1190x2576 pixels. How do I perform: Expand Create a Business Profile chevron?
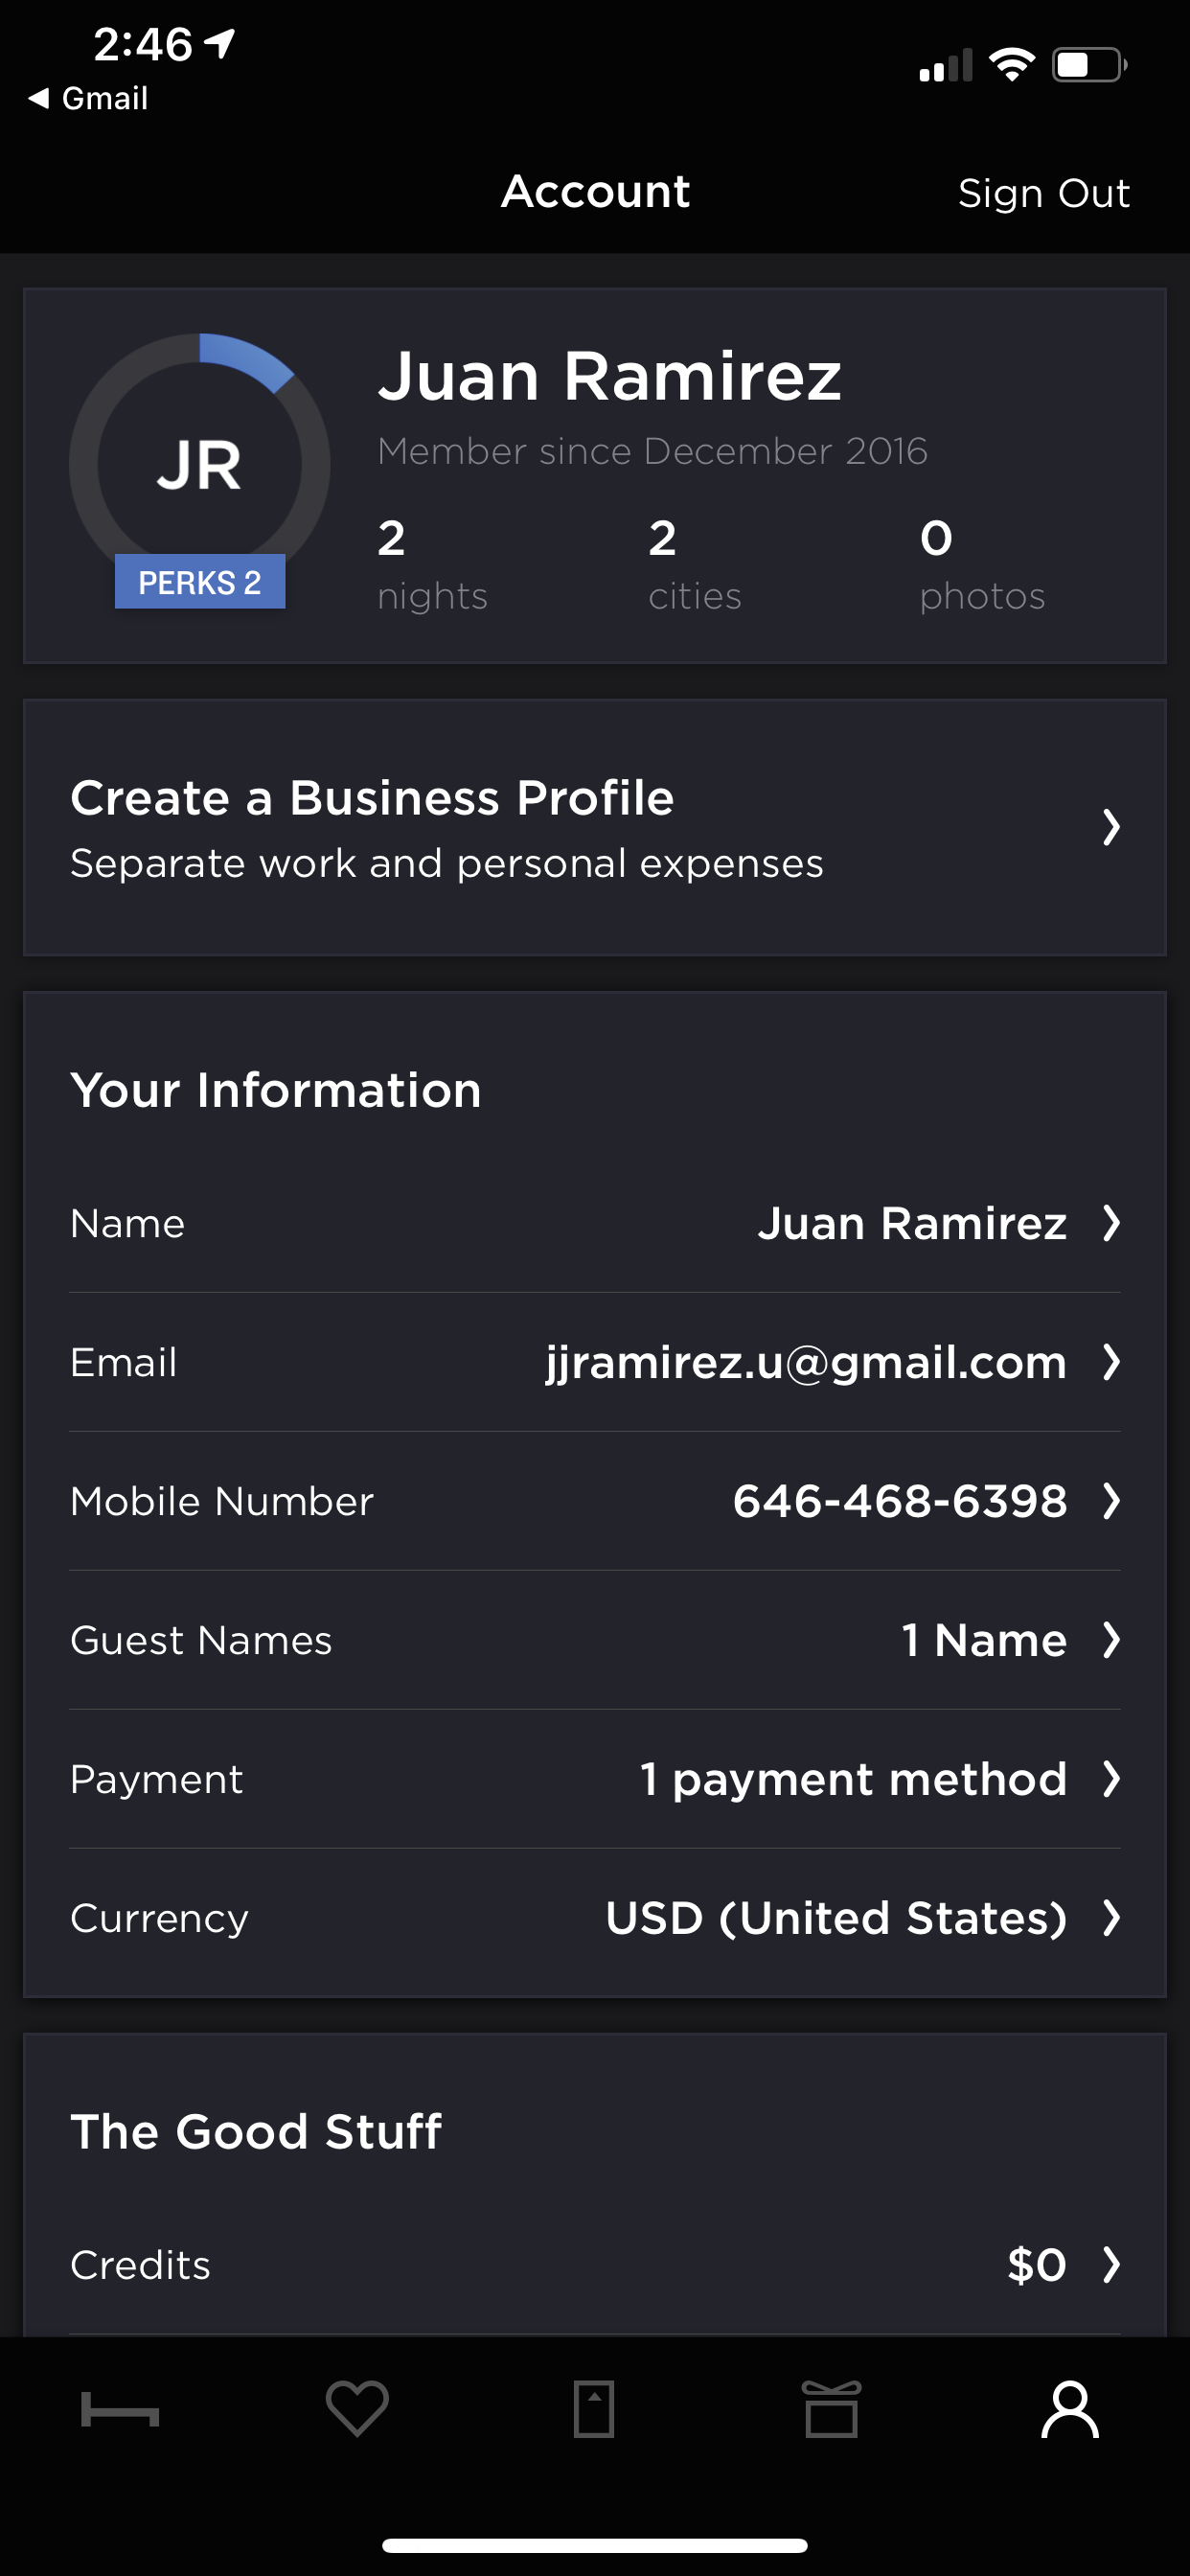coord(1110,827)
